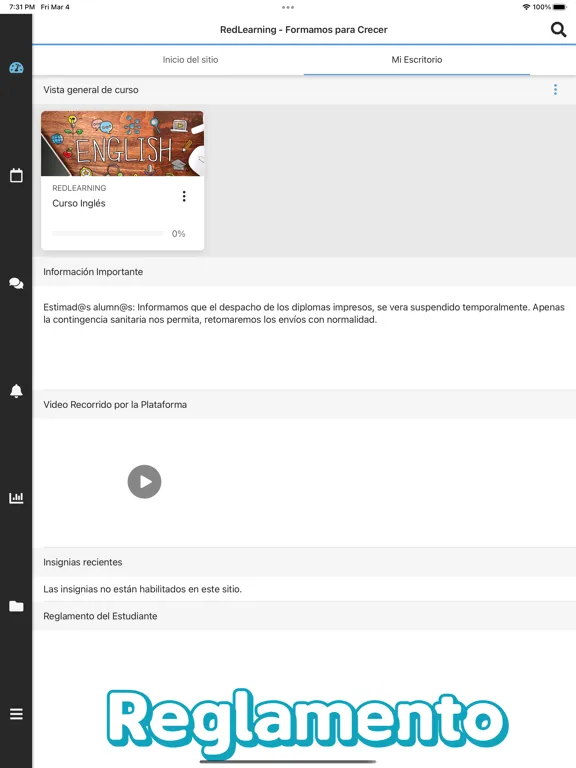This screenshot has width=576, height=768.
Task: Open Curso Inglés card options menu
Action: (x=184, y=196)
